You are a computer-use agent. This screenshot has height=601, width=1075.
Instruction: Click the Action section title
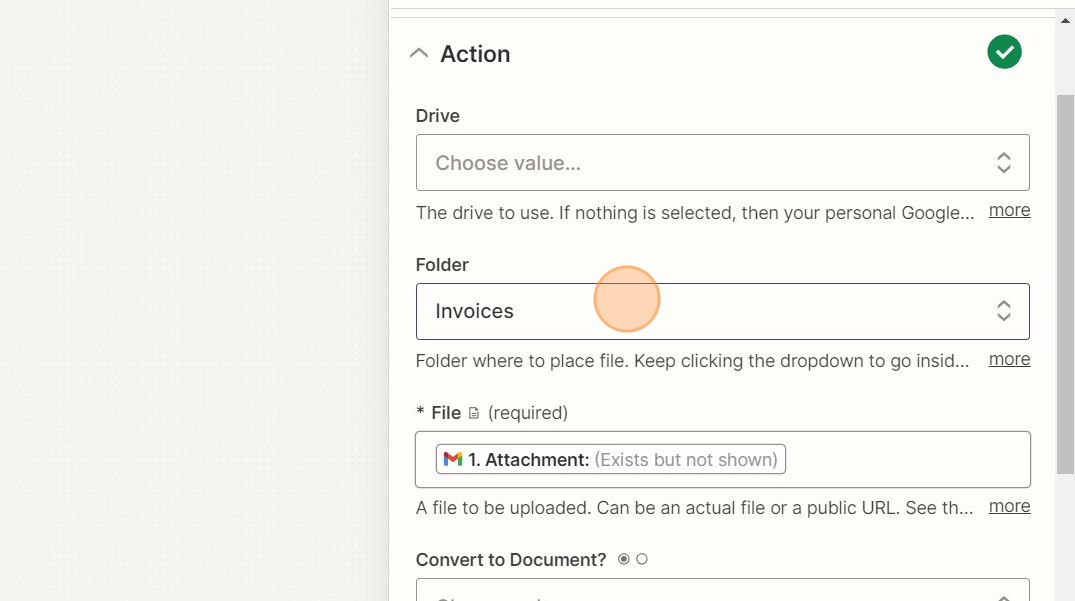coord(475,54)
